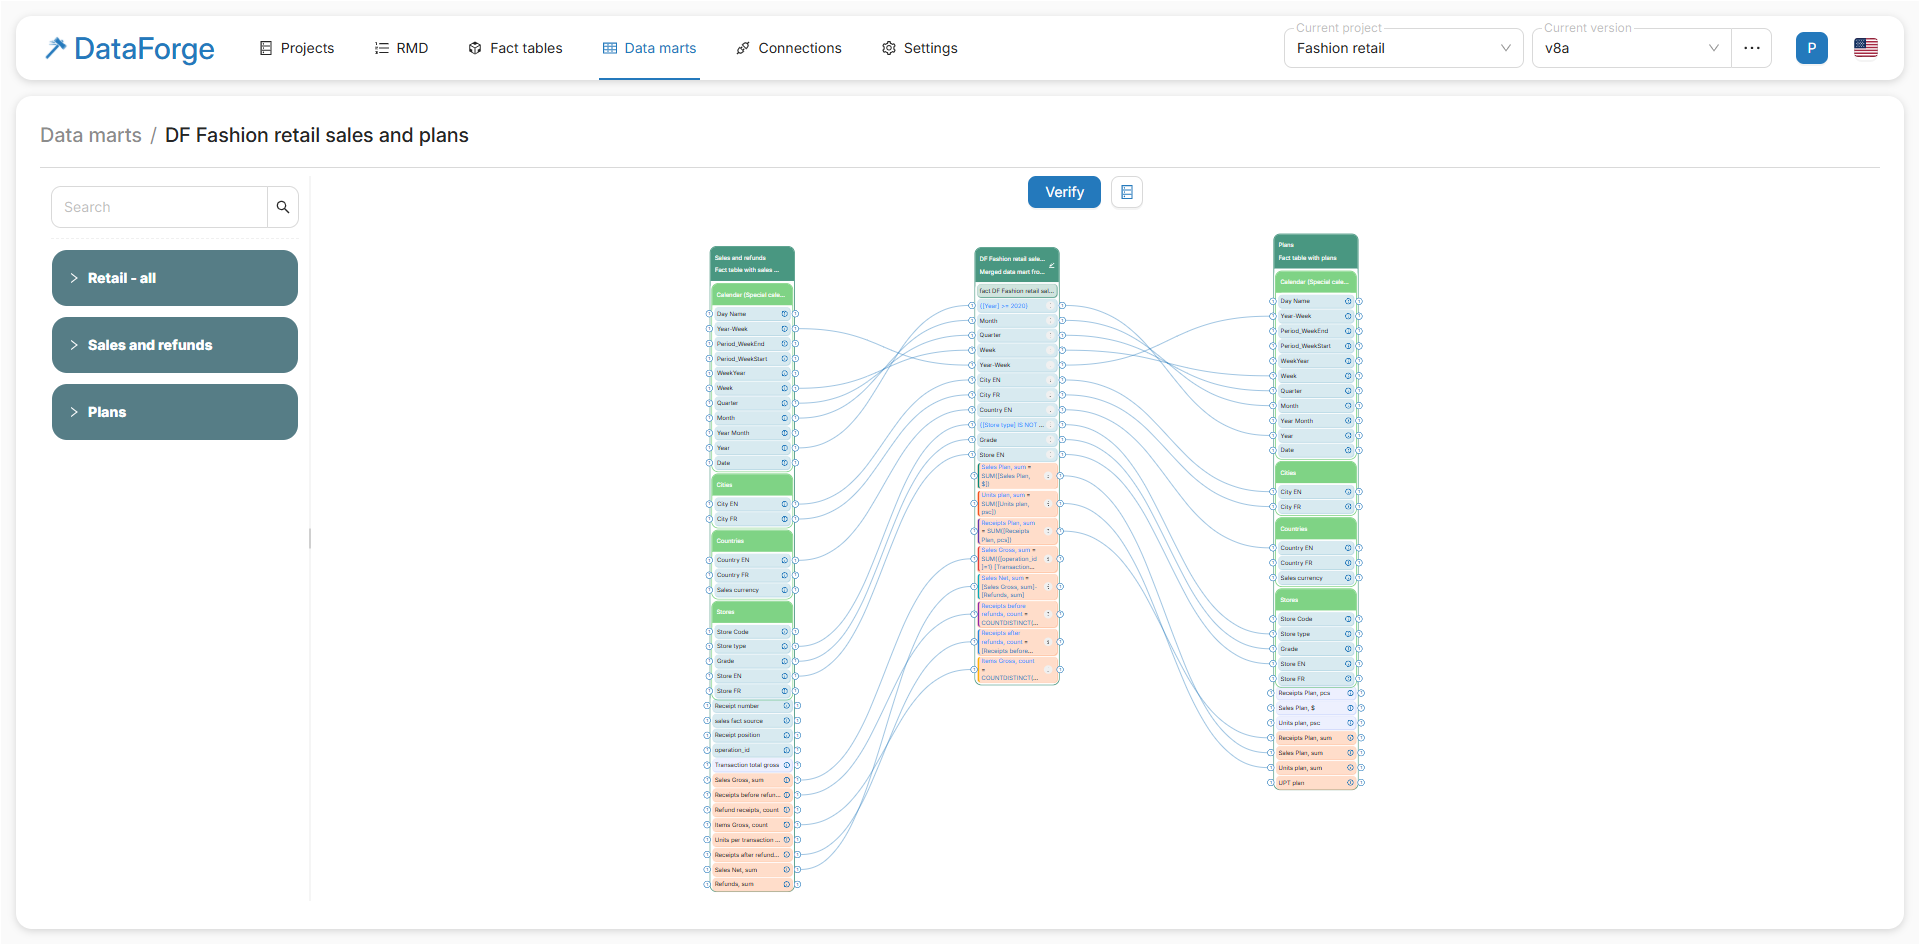Open the document icon next to Verify
The height and width of the screenshot is (945, 1920).
pyautogui.click(x=1127, y=192)
